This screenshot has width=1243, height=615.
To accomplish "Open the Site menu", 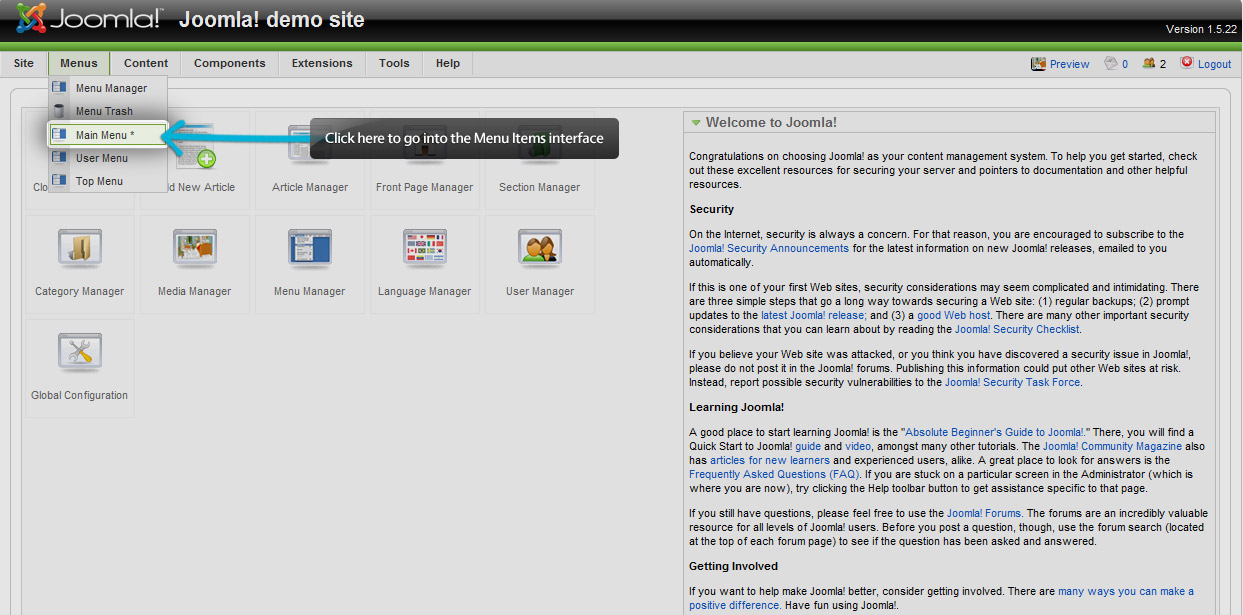I will (24, 64).
